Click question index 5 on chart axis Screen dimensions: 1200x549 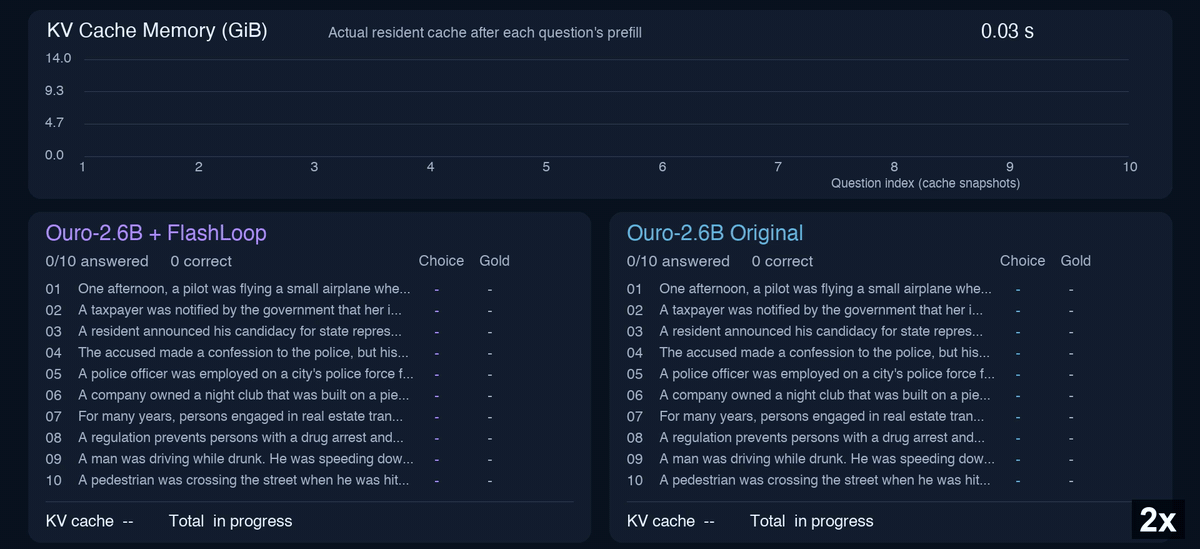[546, 167]
